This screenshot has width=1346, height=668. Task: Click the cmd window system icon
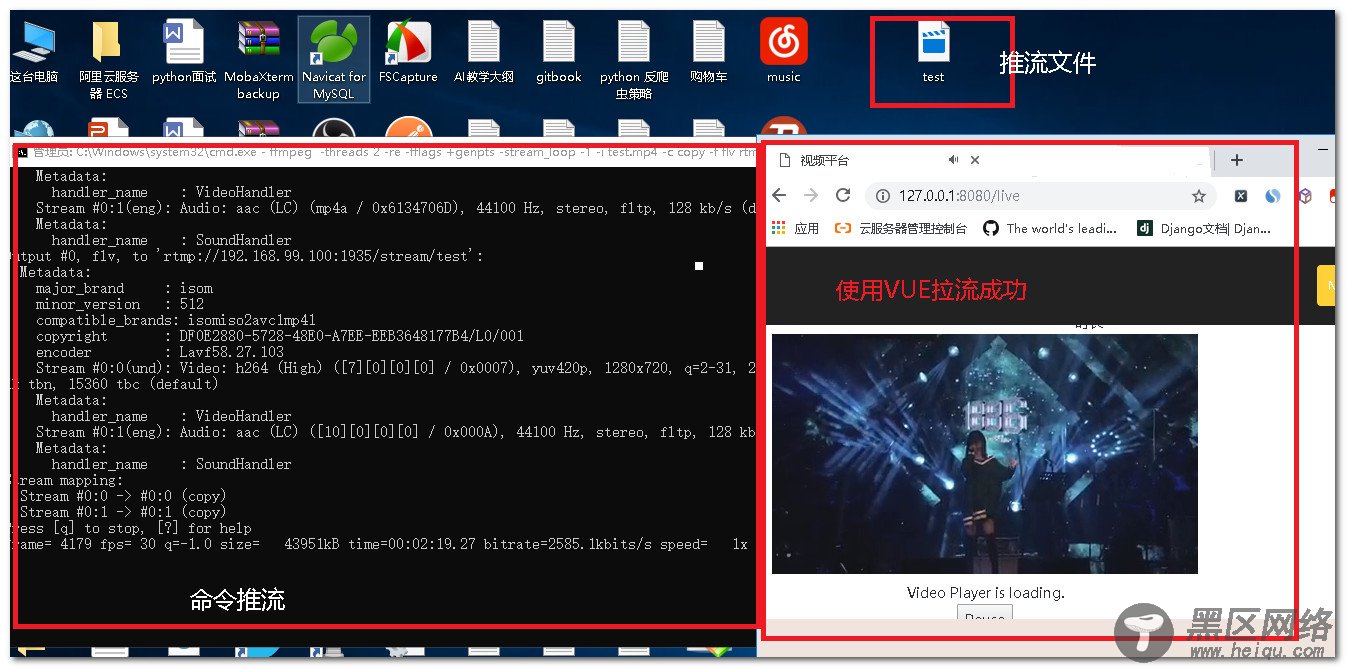click(x=21, y=152)
